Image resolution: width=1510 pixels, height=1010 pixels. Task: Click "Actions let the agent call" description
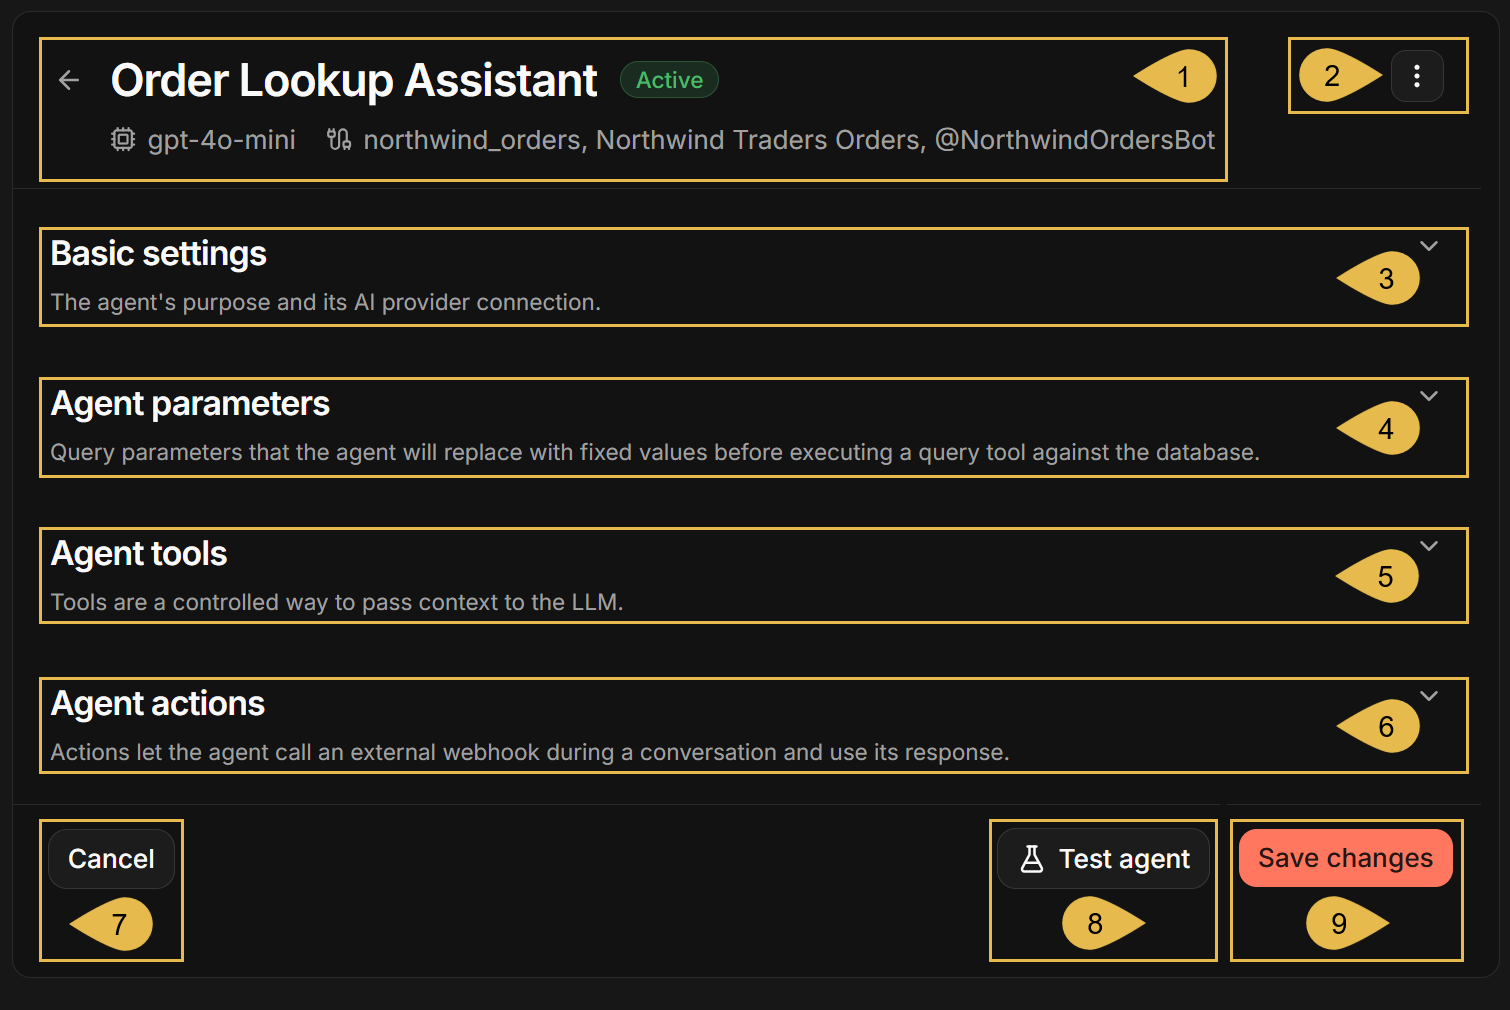530,752
